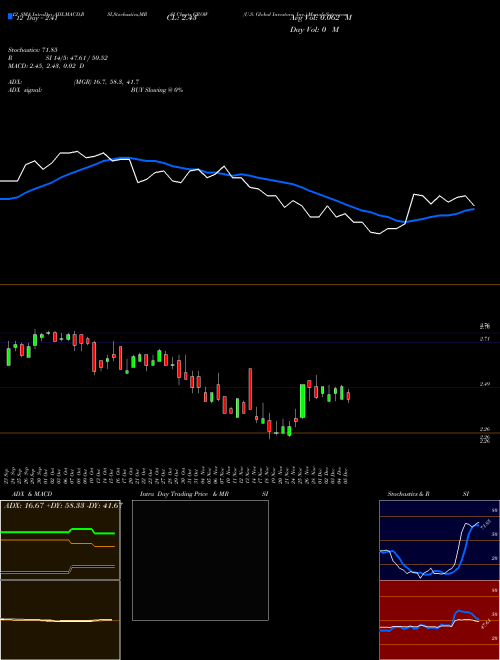This screenshot has width=500, height=660.
Task: Click the tall red candlestick with long upper wick
Action: [x=250, y=389]
